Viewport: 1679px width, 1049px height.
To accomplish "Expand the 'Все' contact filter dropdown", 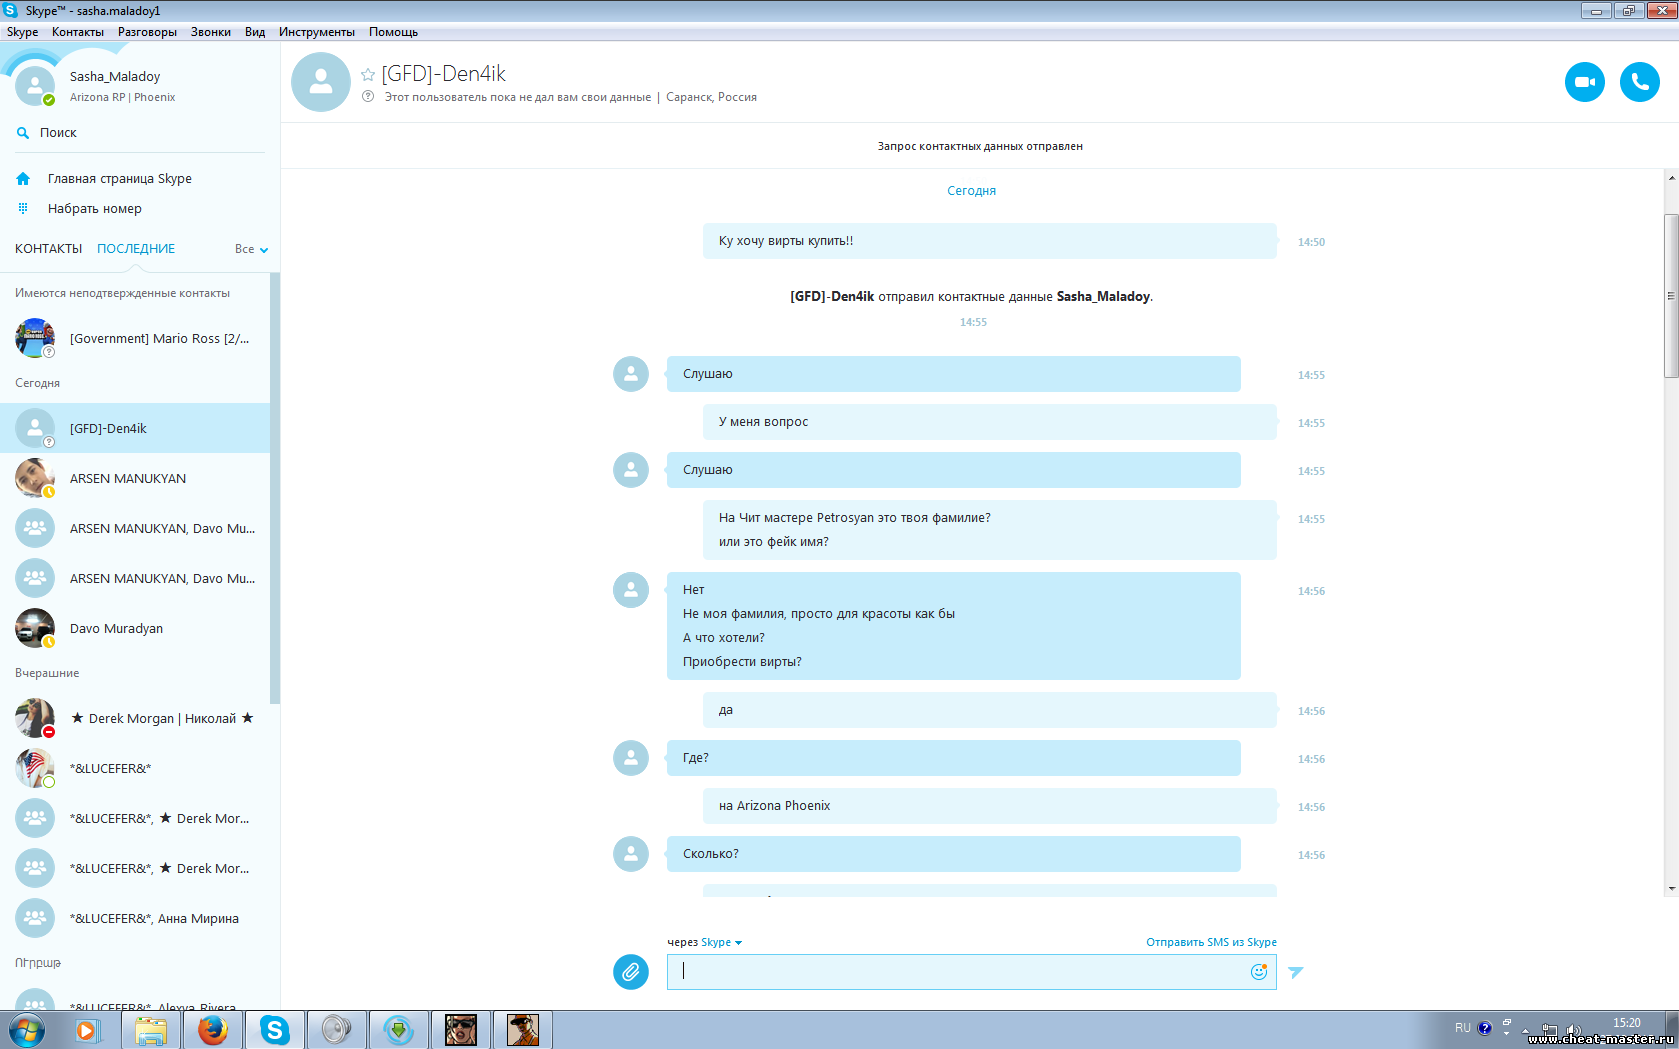I will tap(252, 249).
